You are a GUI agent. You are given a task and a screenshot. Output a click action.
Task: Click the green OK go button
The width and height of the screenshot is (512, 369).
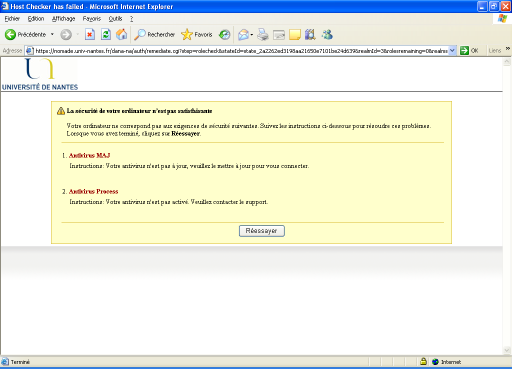coord(469,51)
